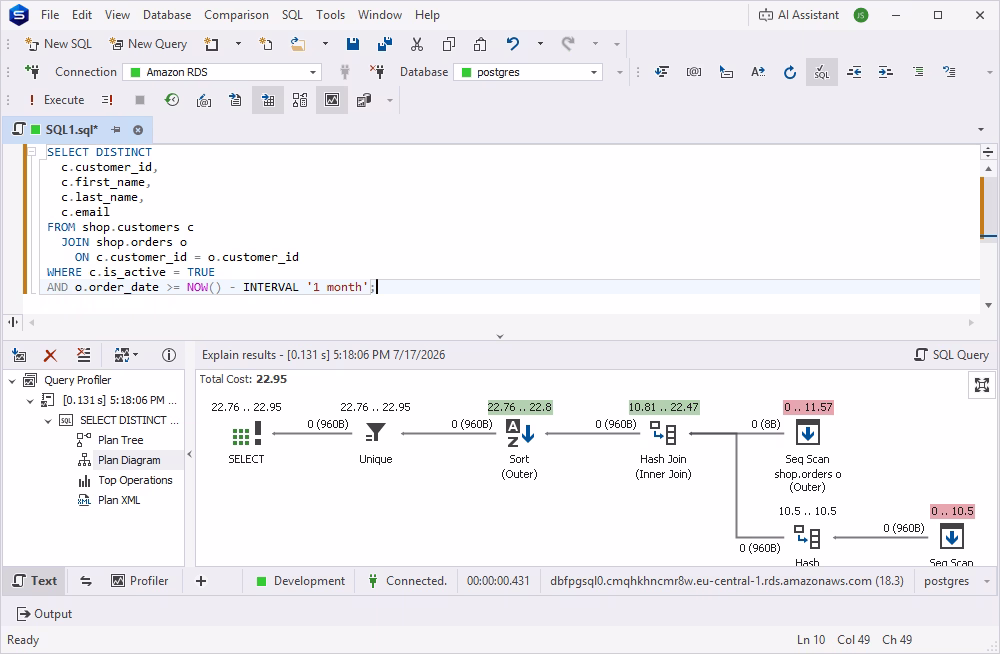Select Top Operations in profiler tree

(135, 480)
